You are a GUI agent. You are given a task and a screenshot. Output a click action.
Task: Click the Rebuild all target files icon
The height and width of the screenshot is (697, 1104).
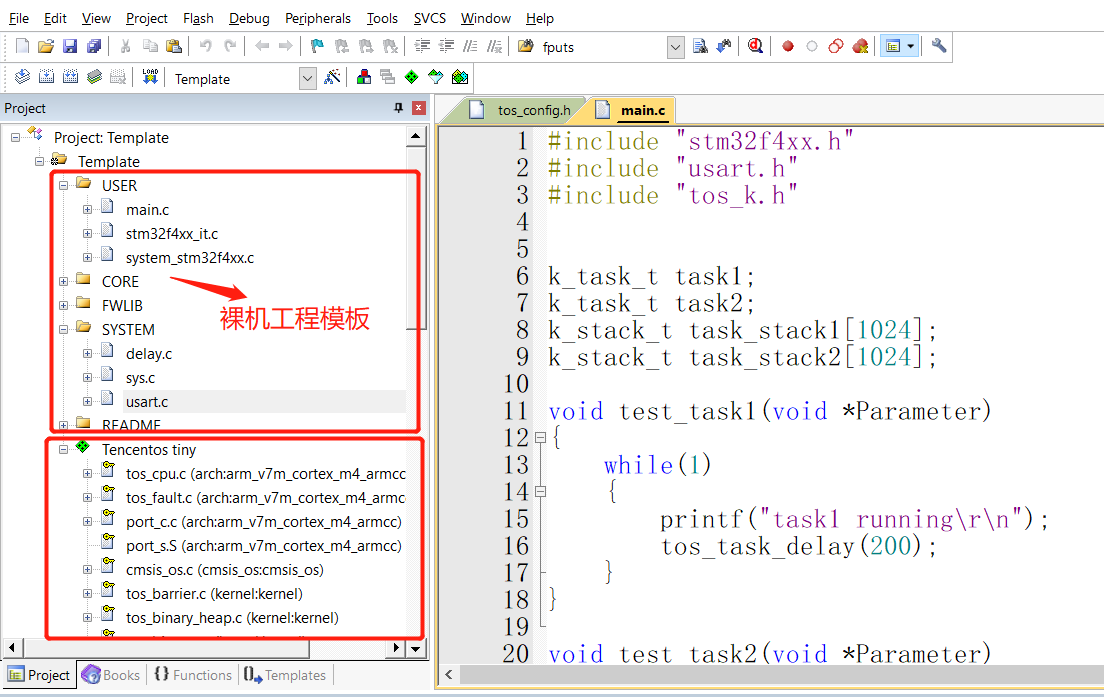click(70, 77)
